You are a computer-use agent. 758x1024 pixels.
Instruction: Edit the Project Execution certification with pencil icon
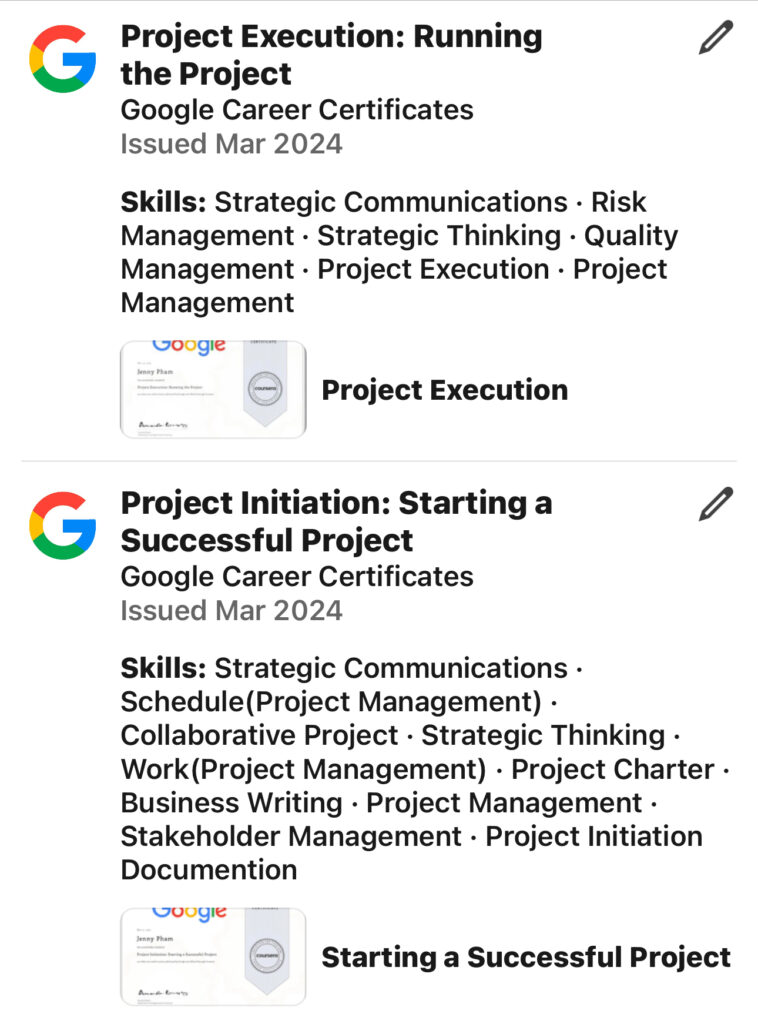click(x=716, y=37)
